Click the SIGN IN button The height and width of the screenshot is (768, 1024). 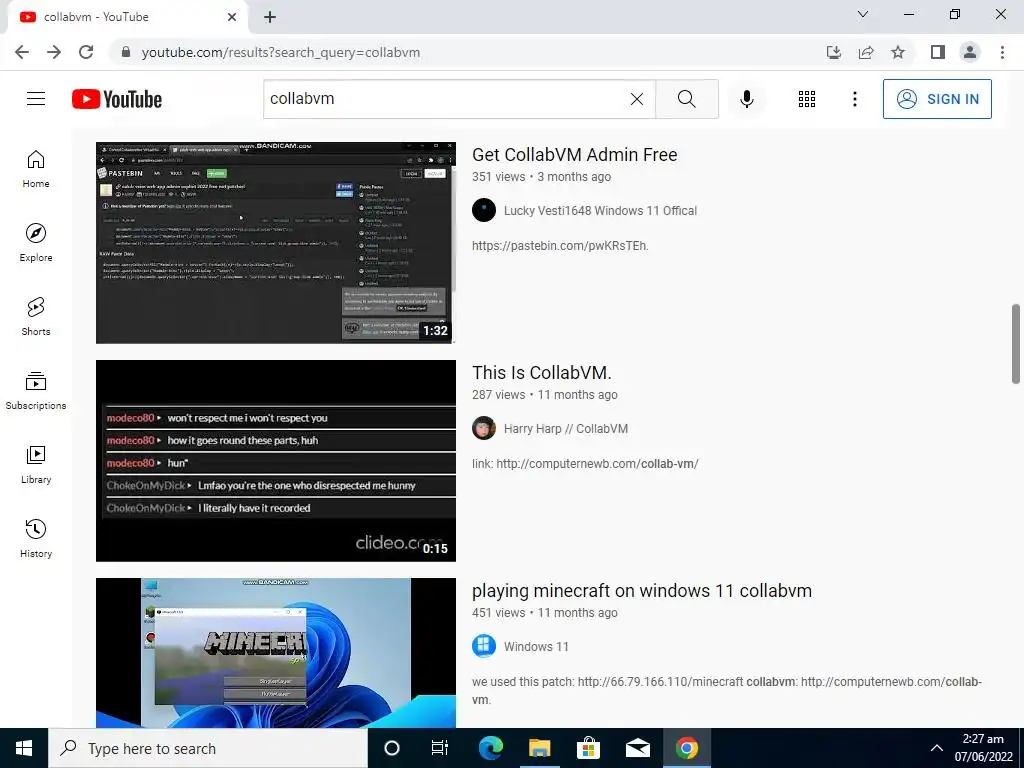937,99
